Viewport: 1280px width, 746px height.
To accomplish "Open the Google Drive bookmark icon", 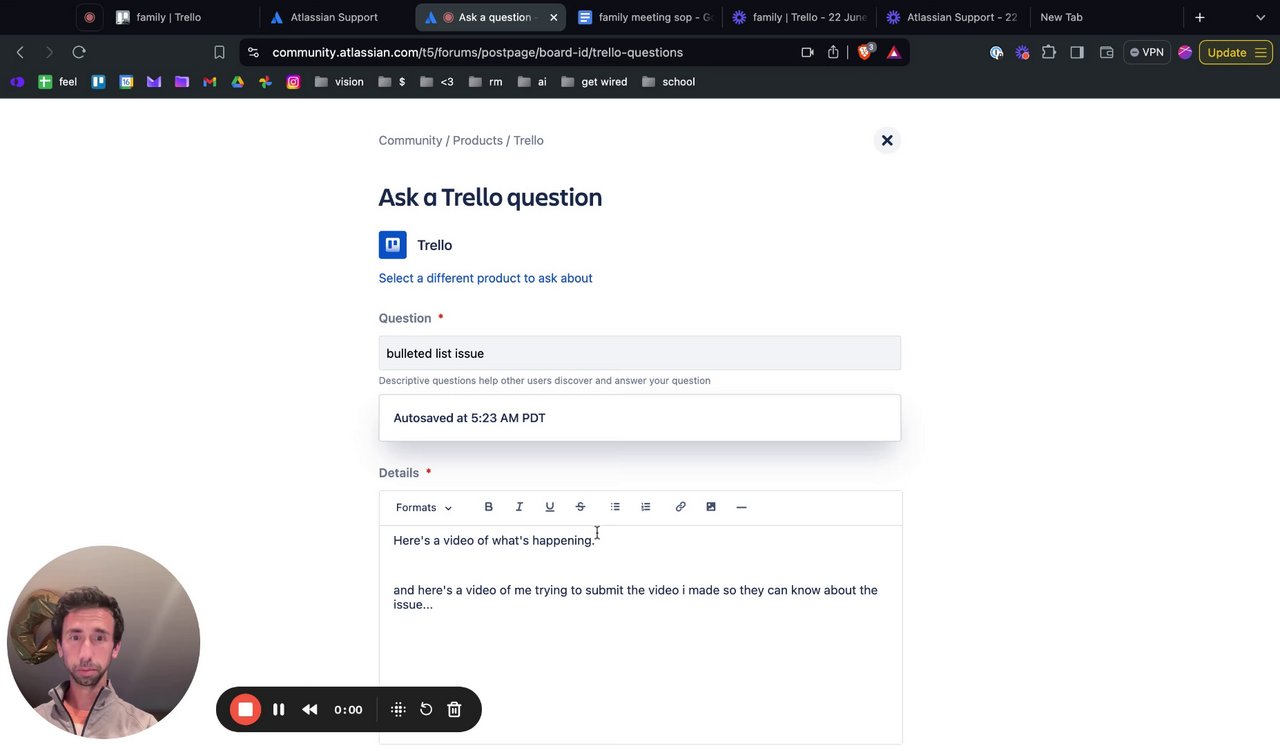I will click(x=238, y=82).
